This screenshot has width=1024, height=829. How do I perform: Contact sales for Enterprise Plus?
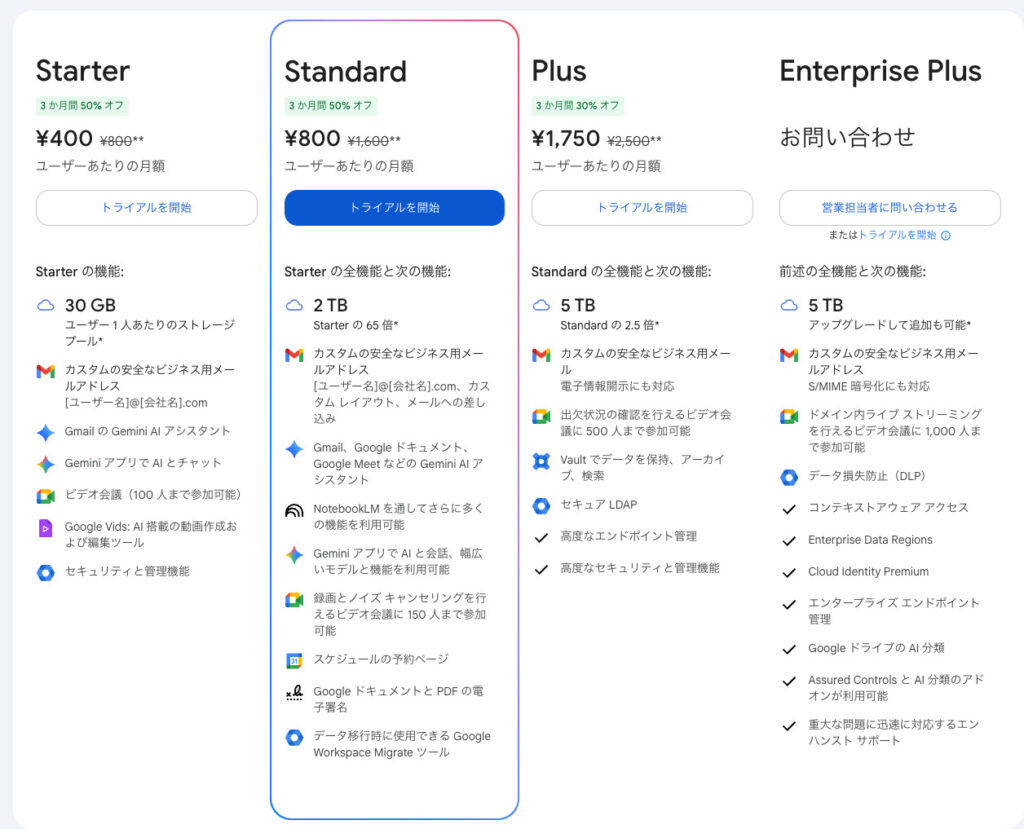889,208
